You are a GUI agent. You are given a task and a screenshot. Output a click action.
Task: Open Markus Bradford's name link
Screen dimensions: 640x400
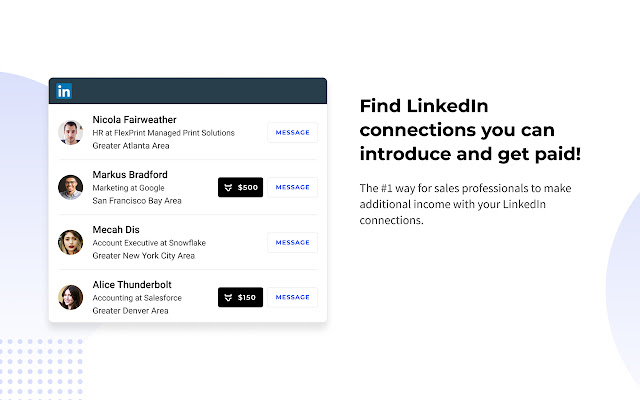[x=130, y=174]
